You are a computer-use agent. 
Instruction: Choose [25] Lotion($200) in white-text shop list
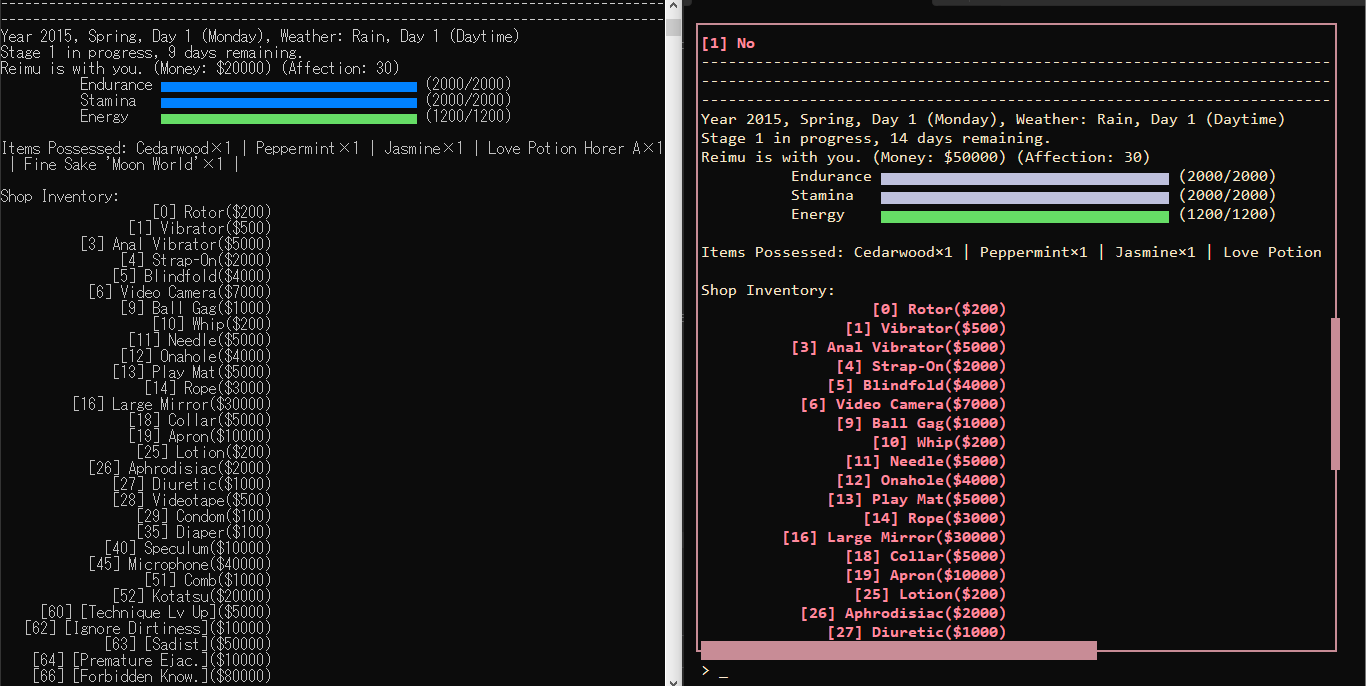pyautogui.click(x=204, y=452)
